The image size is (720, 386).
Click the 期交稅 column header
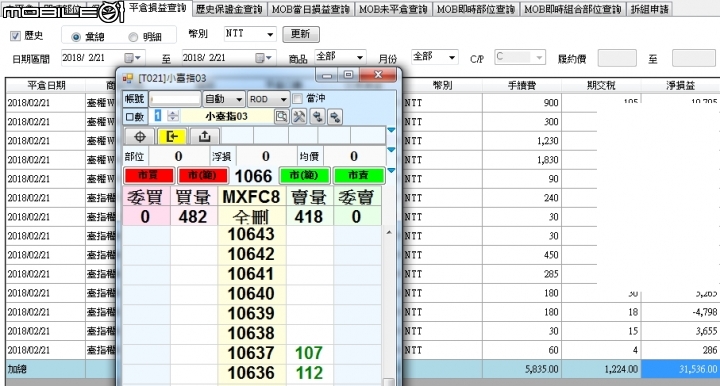pyautogui.click(x=601, y=85)
